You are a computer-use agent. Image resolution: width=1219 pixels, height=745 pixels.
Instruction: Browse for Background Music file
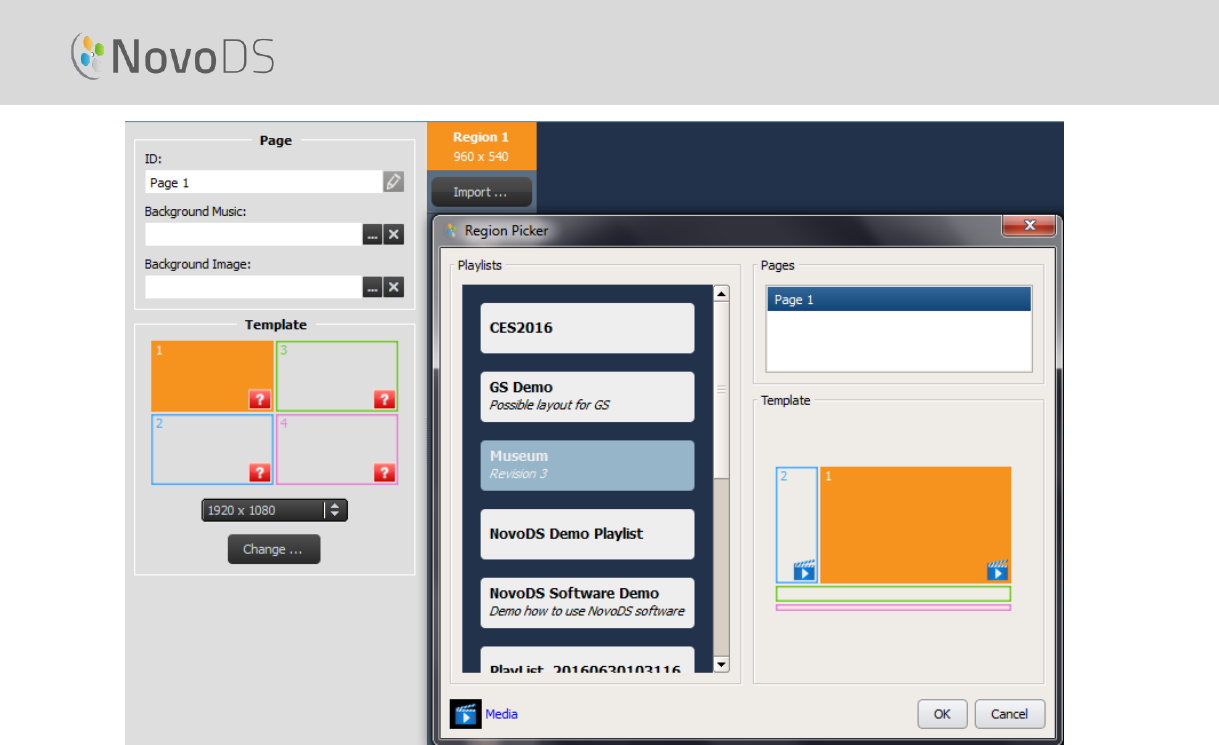click(372, 235)
